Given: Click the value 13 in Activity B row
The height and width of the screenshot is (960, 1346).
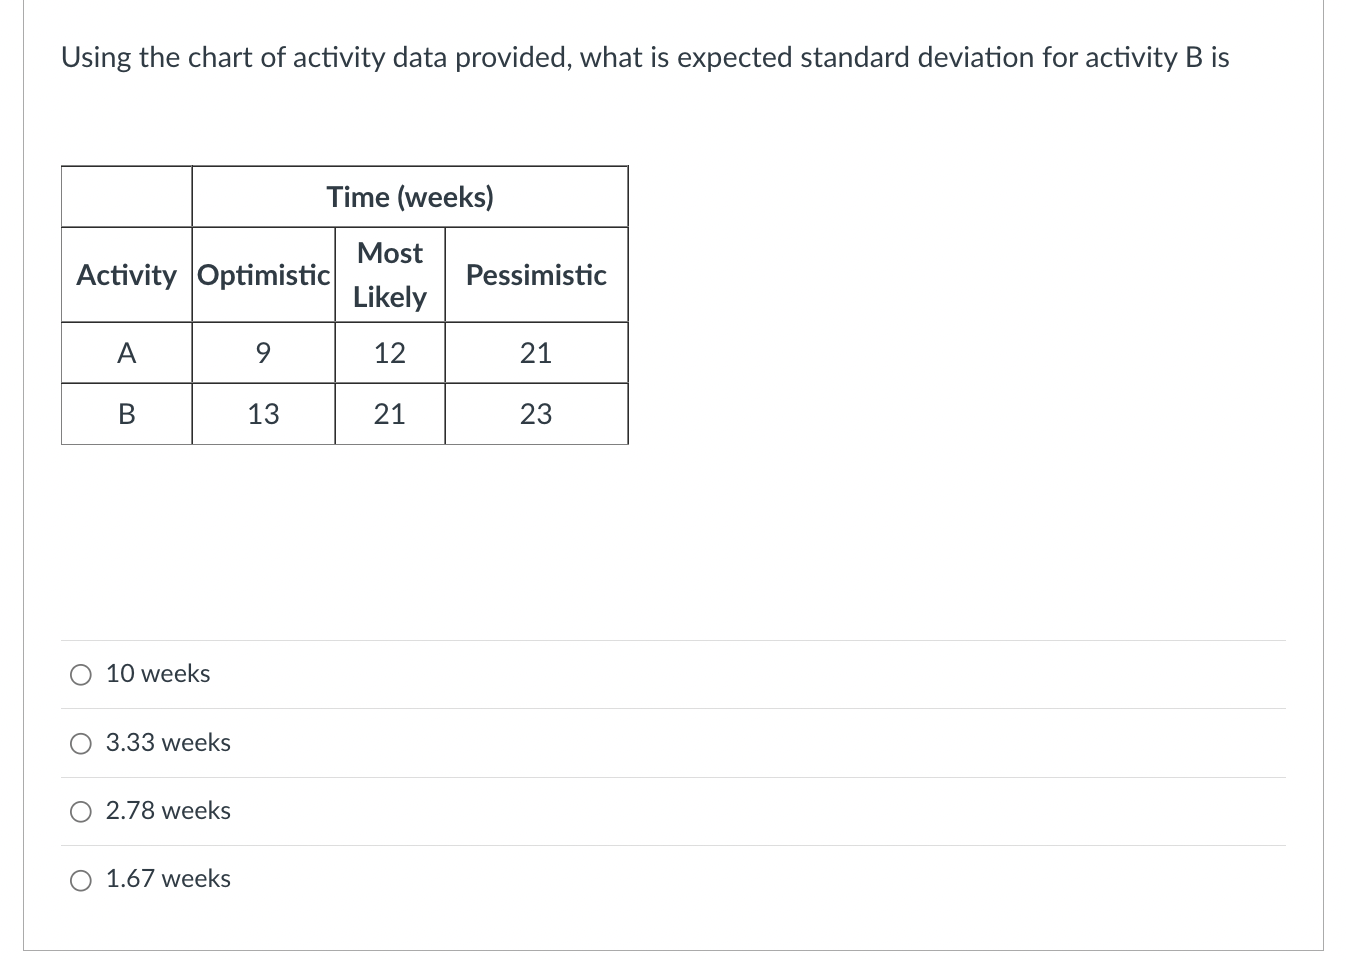Looking at the screenshot, I should (x=263, y=414).
